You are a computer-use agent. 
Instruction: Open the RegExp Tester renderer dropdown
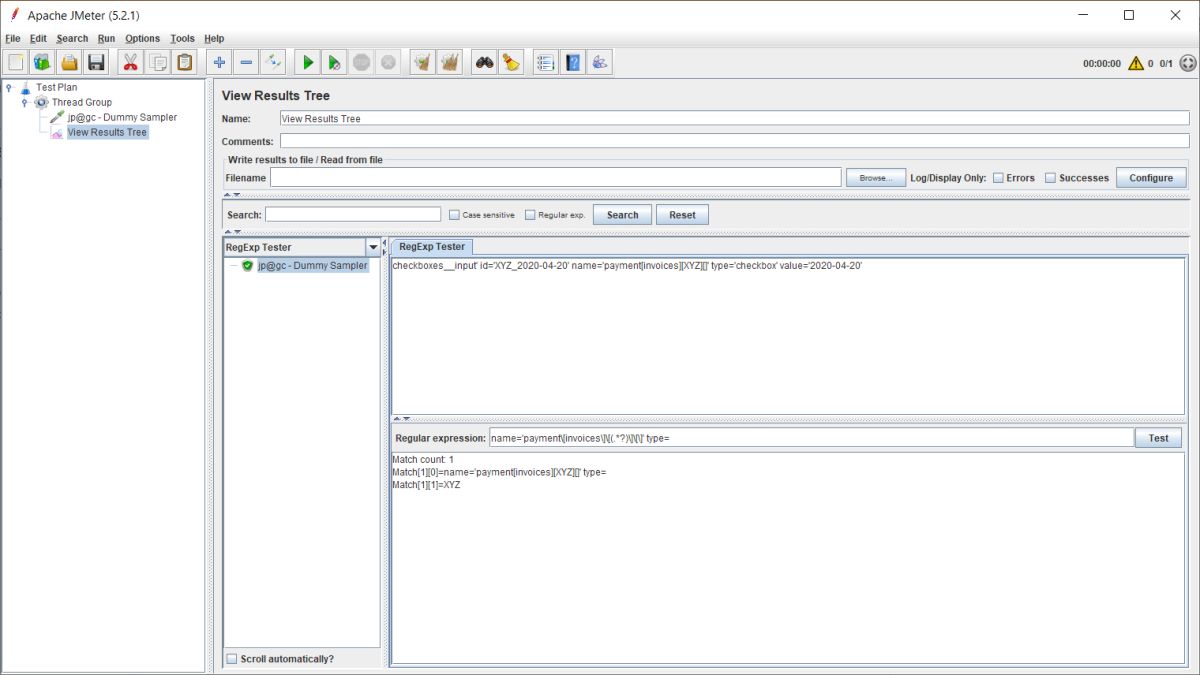click(x=373, y=247)
